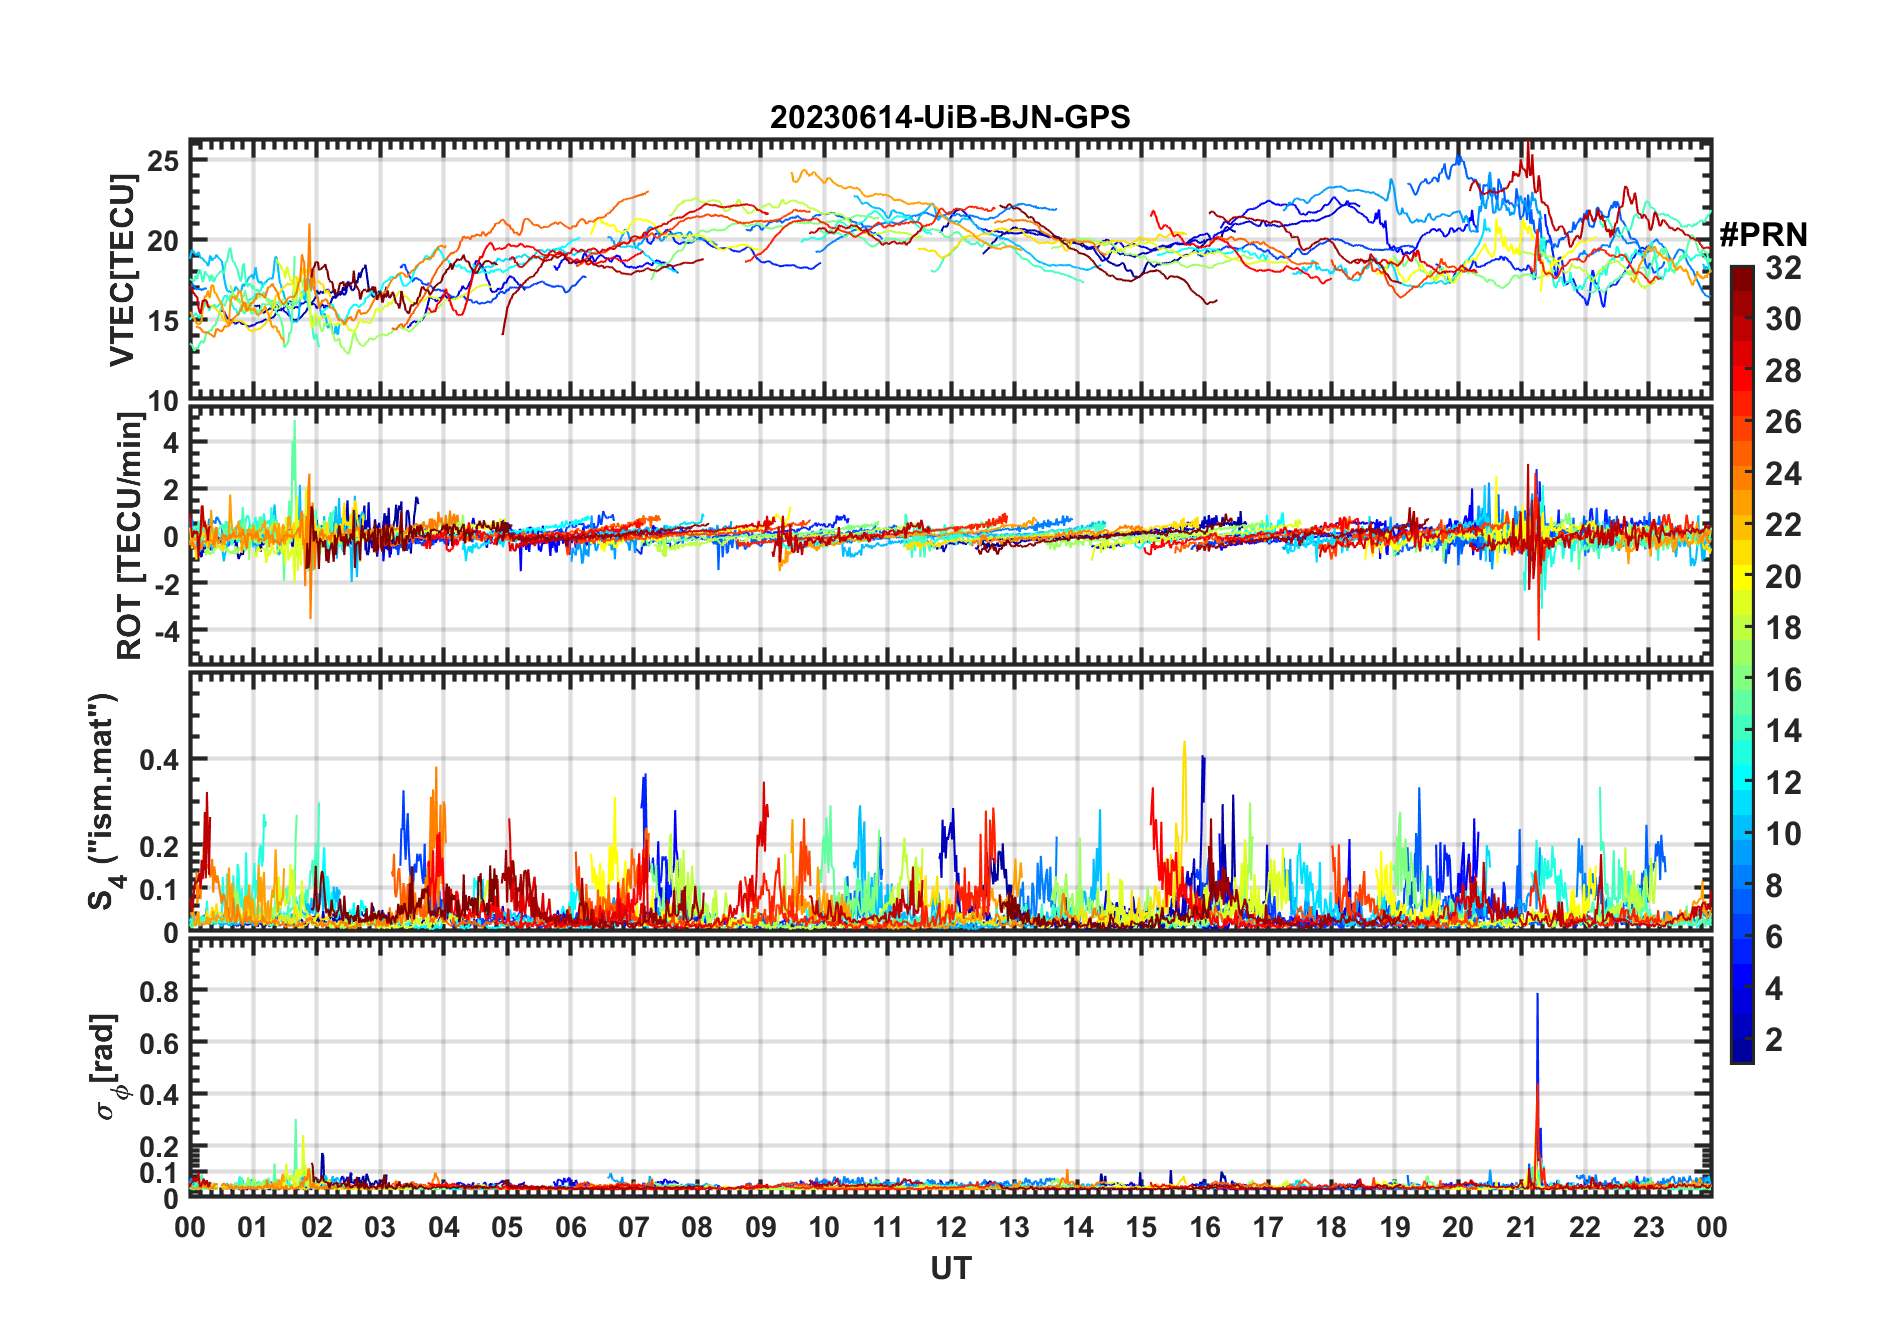This screenshot has height=1330, width=1902.
Task: Click the "21" hour tick on the UT axis
Action: click(x=1521, y=1227)
